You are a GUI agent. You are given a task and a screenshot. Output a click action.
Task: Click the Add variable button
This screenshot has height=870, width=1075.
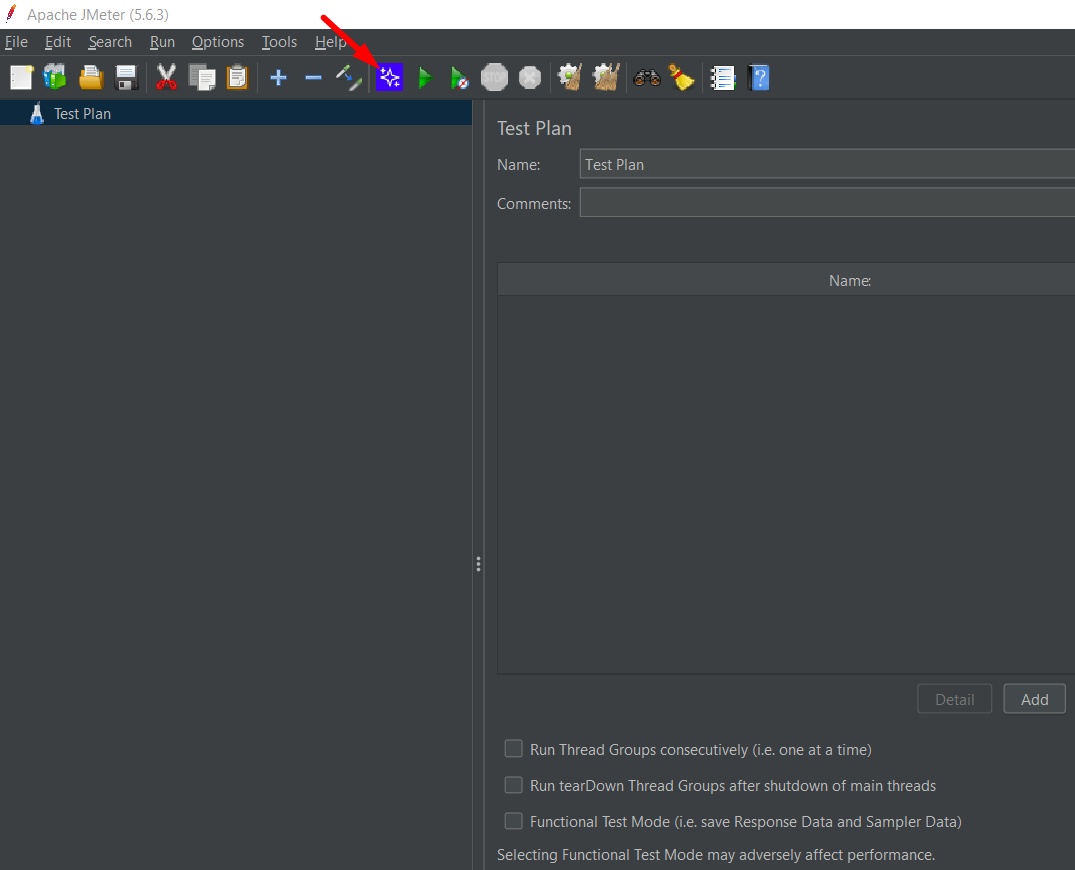1035,699
